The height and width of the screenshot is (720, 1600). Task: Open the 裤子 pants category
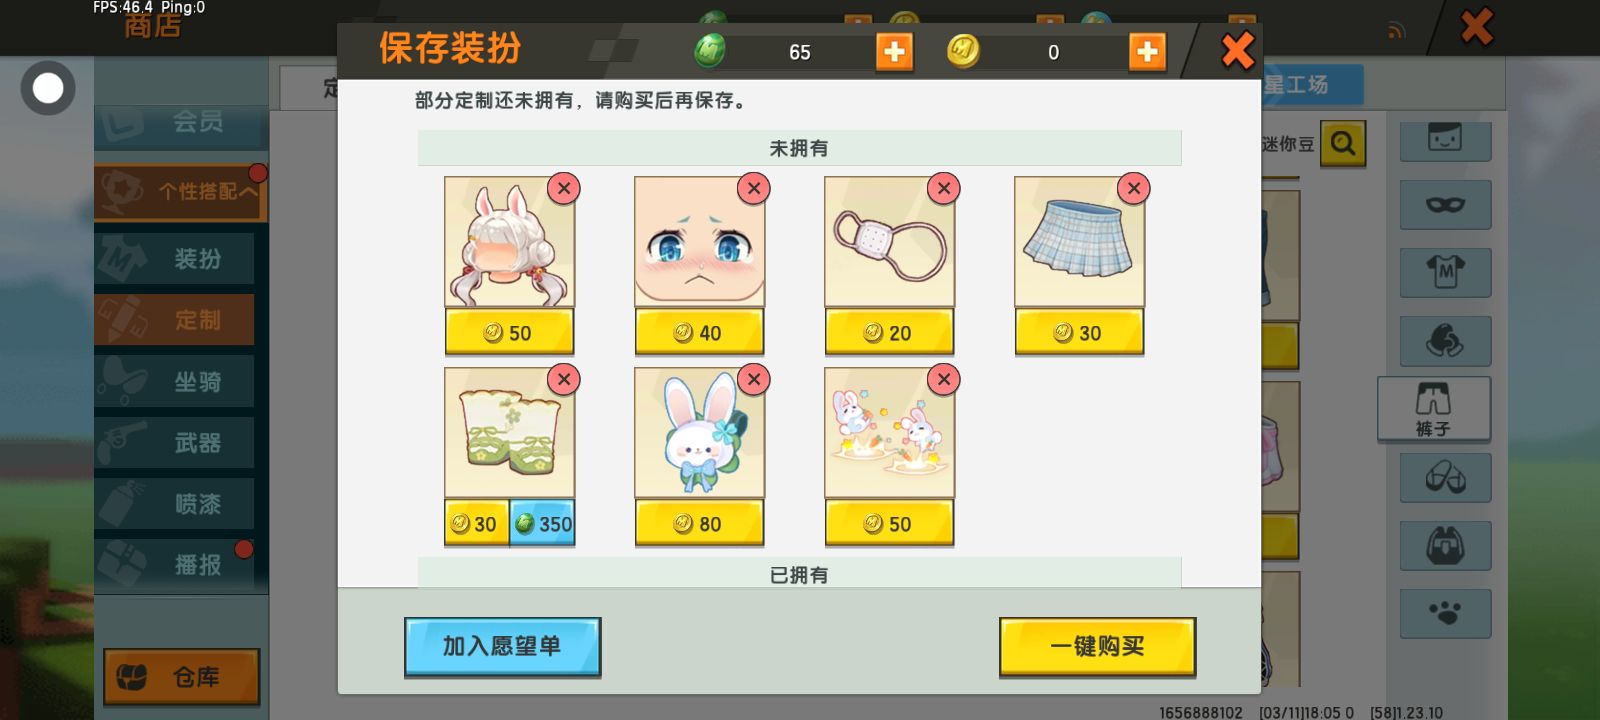tap(1433, 409)
